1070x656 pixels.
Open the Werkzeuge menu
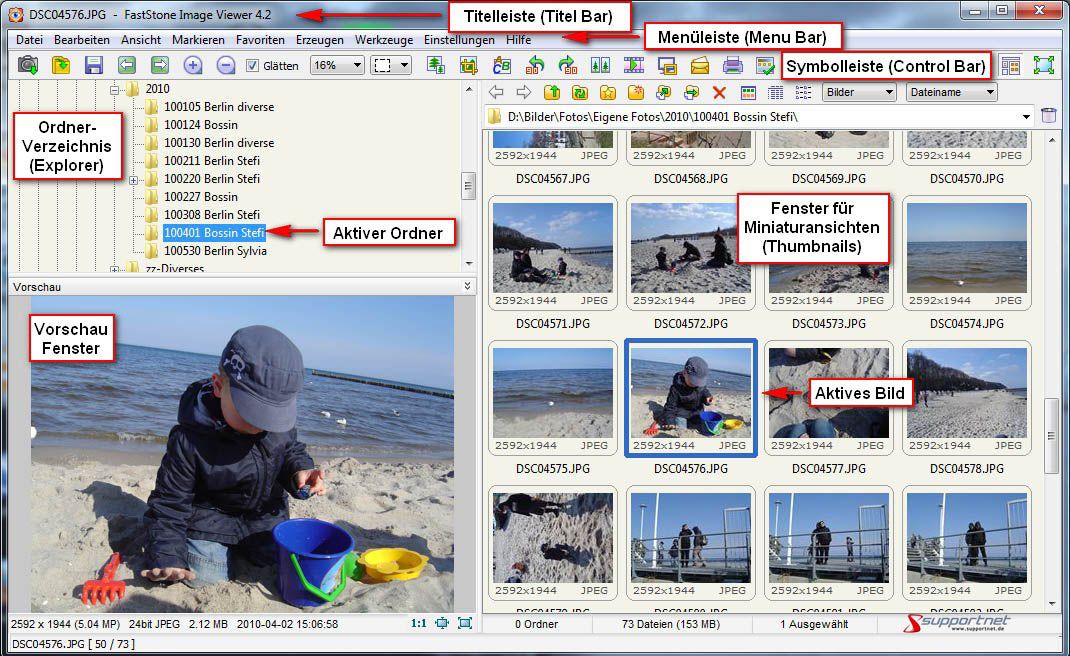pyautogui.click(x=383, y=40)
